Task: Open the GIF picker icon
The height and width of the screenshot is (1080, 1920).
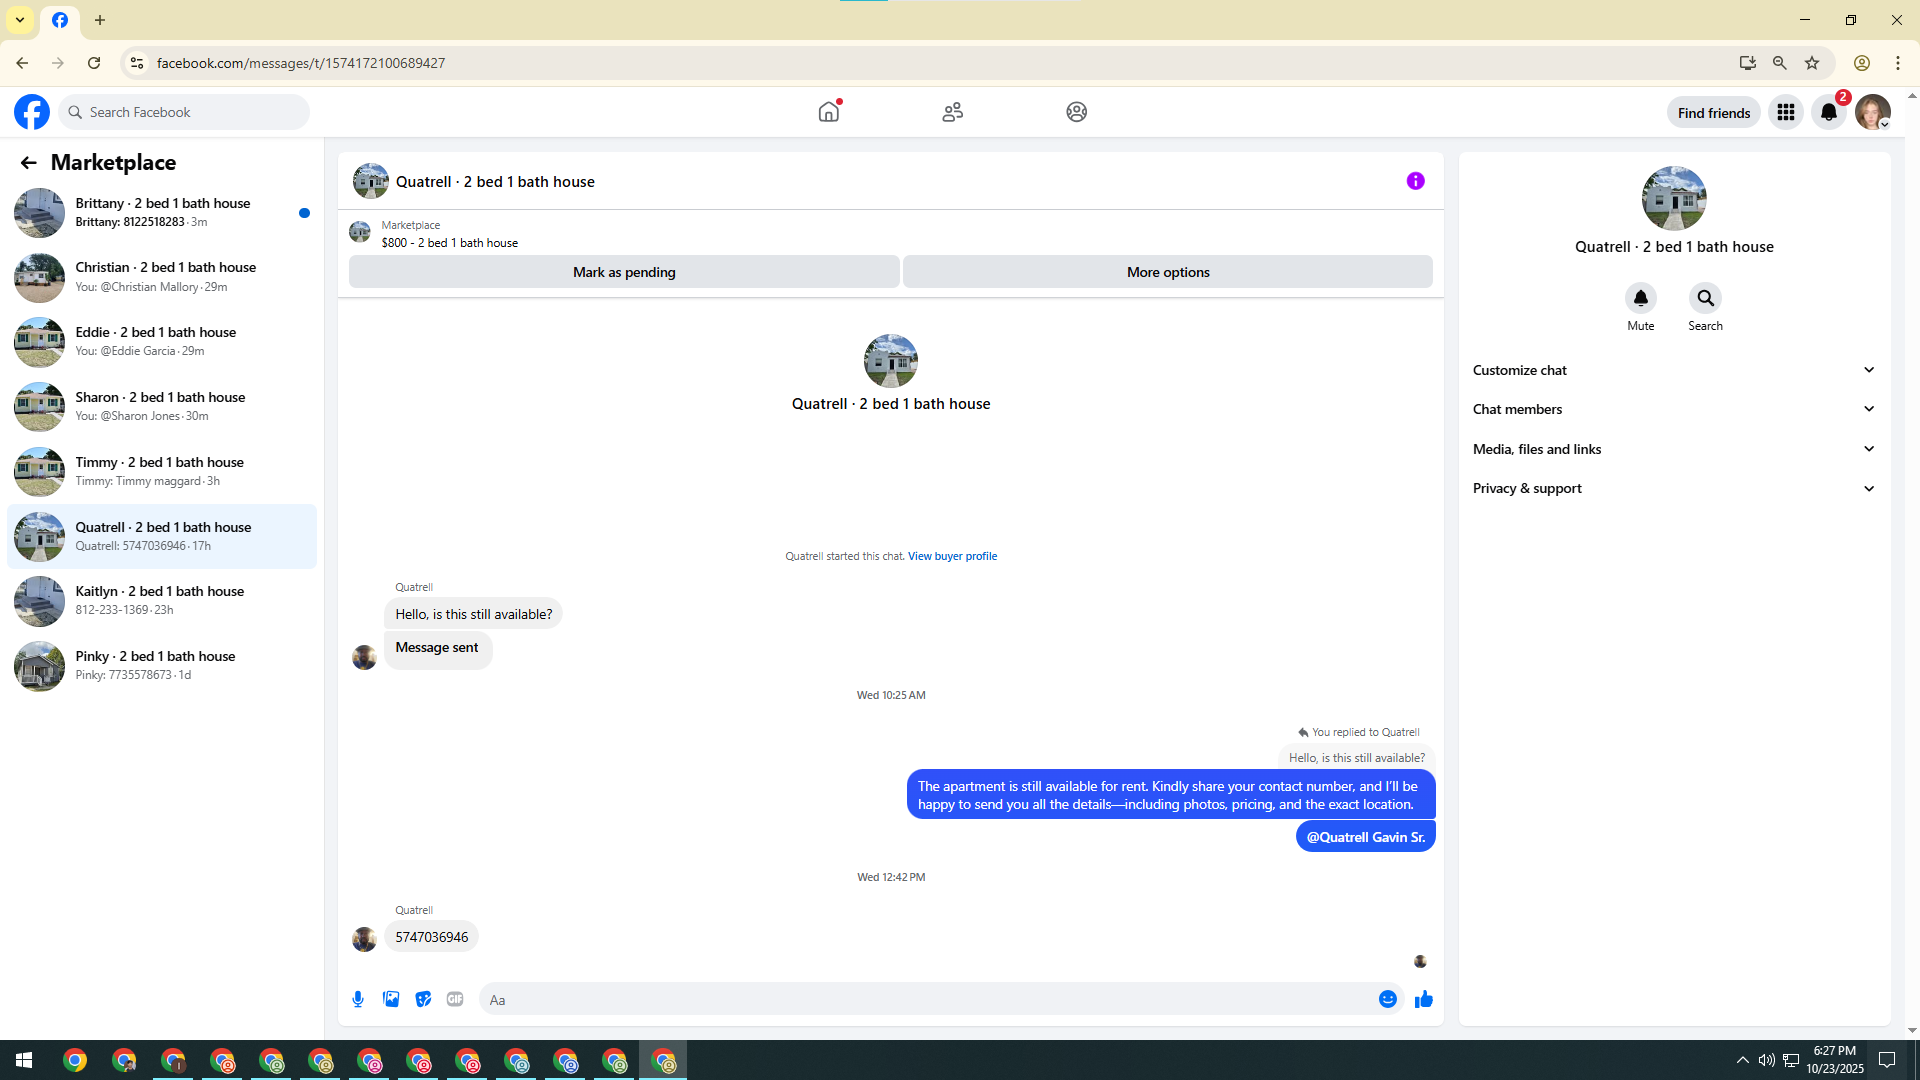Action: click(x=455, y=999)
